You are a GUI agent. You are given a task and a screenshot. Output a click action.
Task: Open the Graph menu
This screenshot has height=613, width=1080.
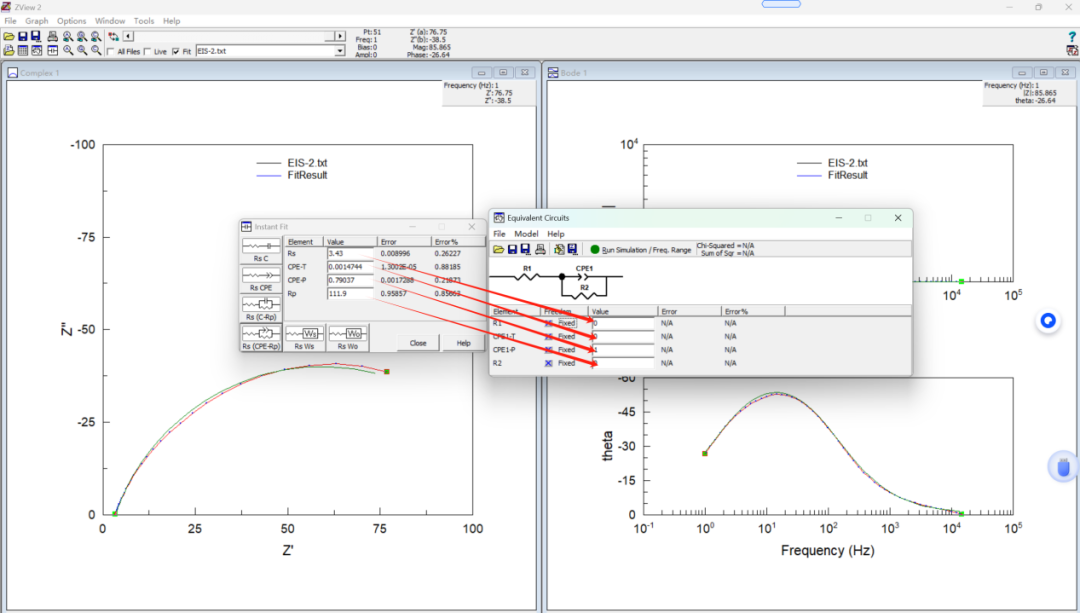[37, 21]
